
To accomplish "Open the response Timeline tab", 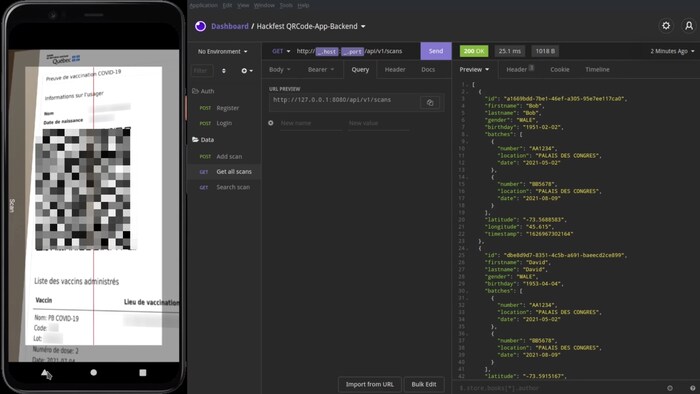I will click(597, 70).
